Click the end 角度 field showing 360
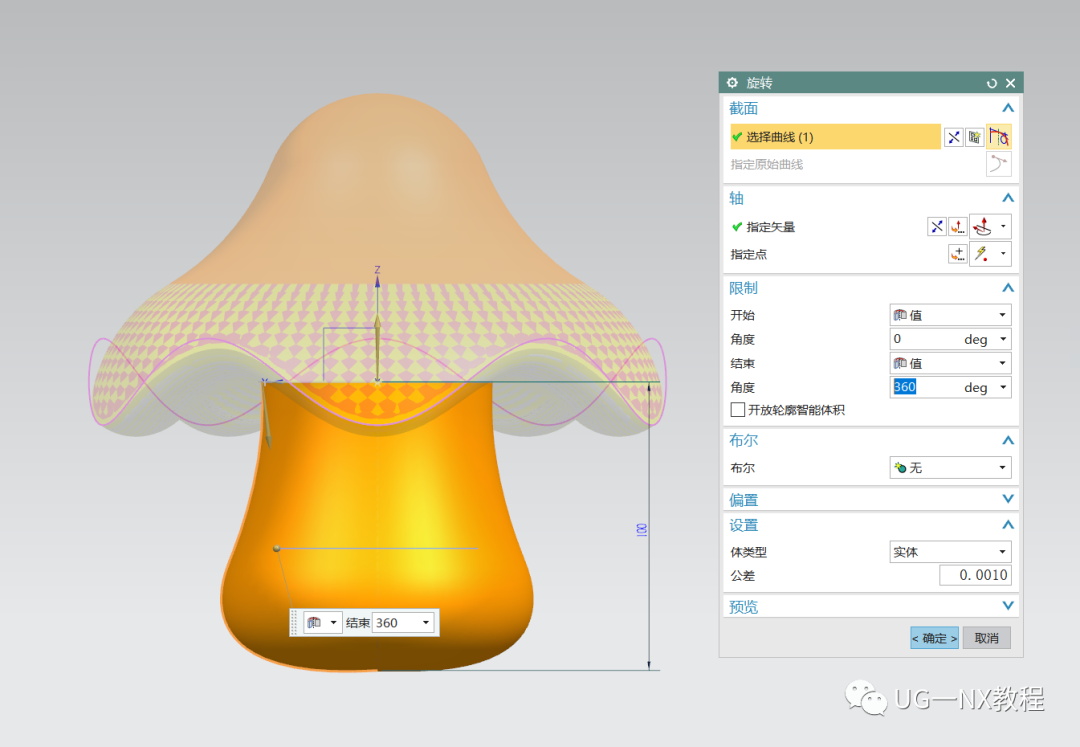This screenshot has height=747, width=1080. click(924, 387)
